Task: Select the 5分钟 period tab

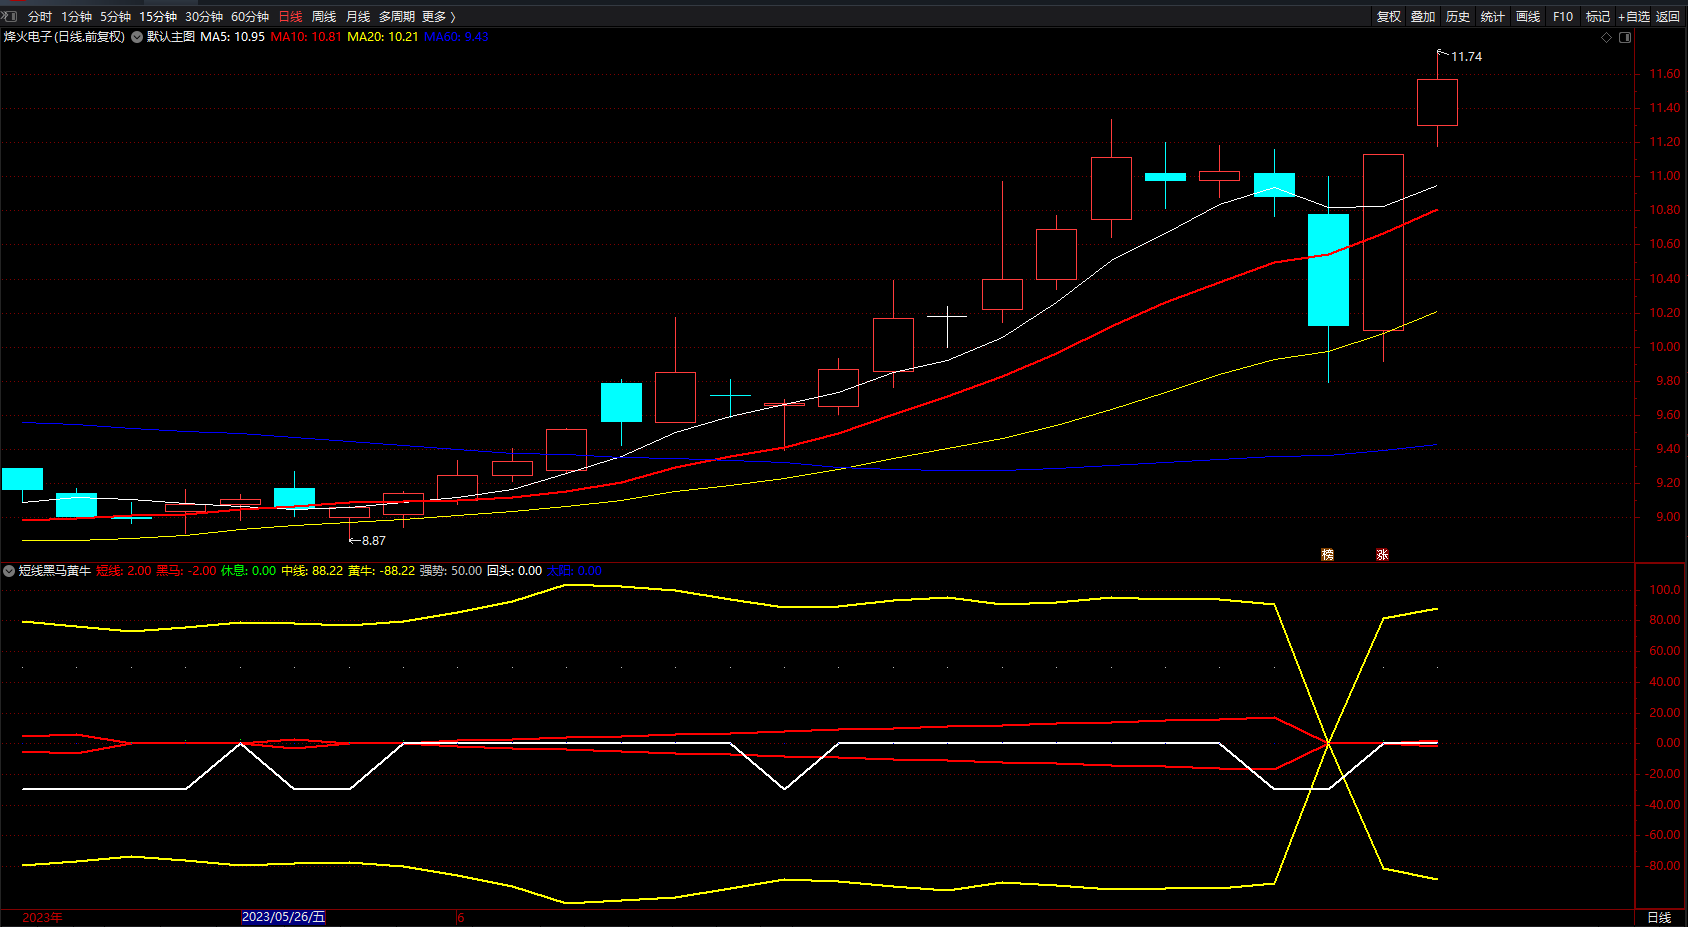Action: [x=116, y=17]
